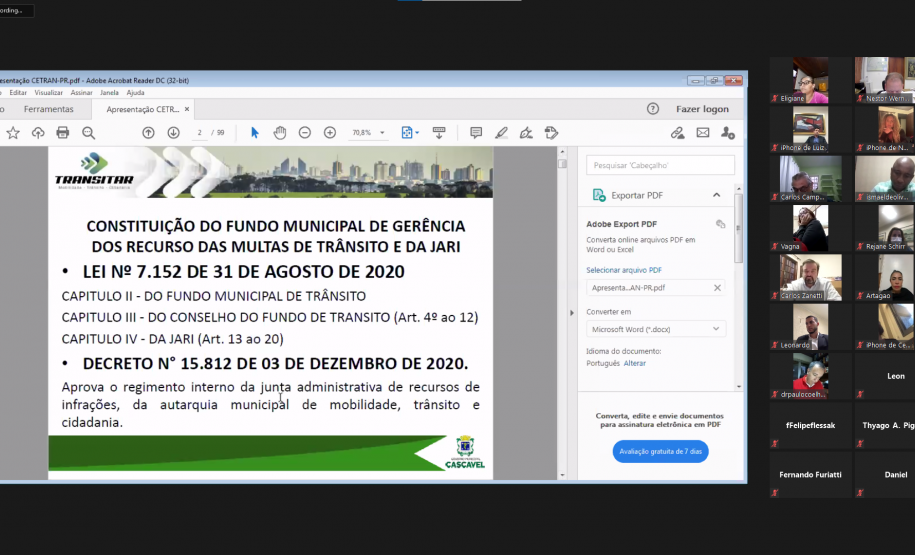The image size is (915, 555).
Task: Click the Pesquisar 'Cabeçalho' search field
Action: [x=660, y=165]
